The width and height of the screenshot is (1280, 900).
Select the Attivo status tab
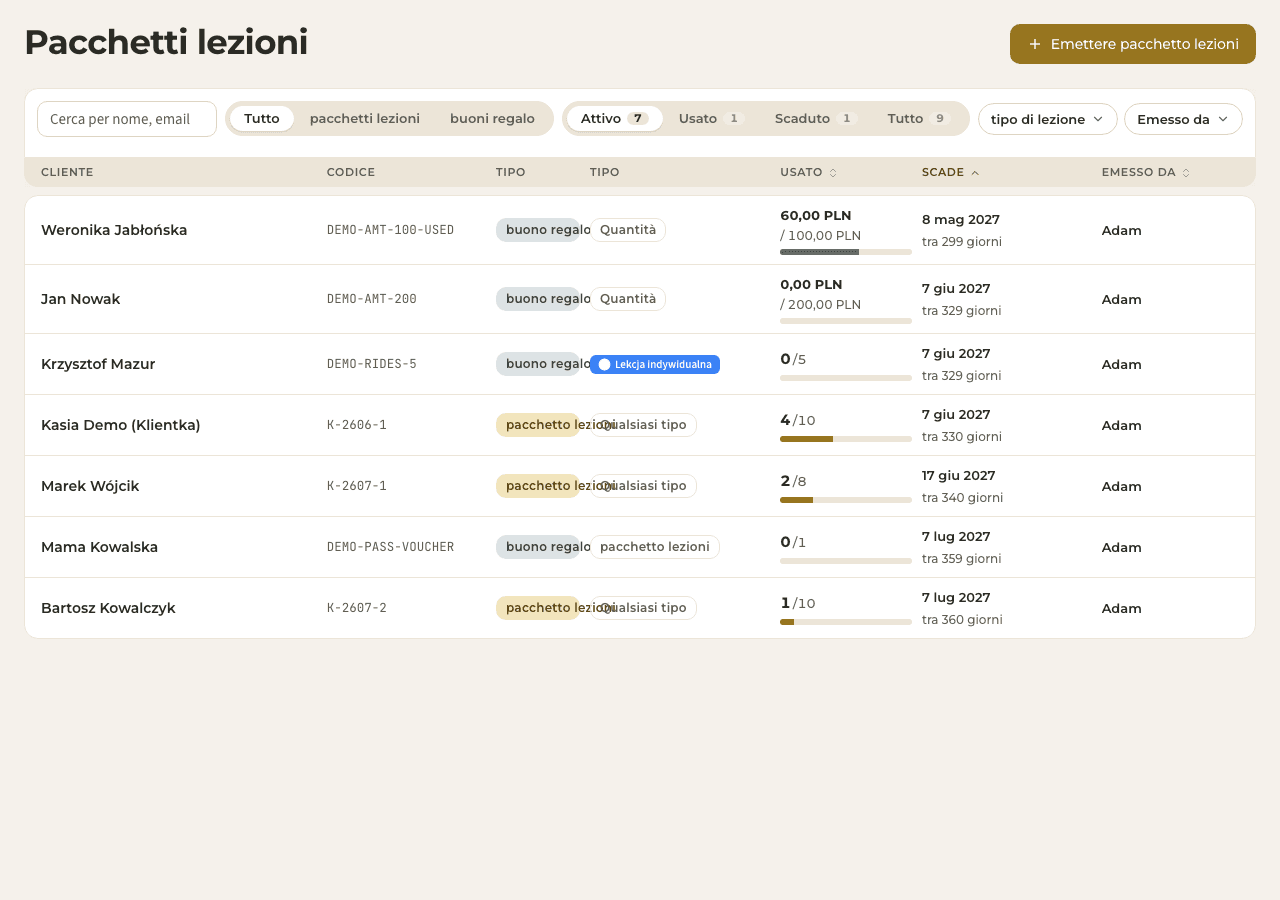615,118
